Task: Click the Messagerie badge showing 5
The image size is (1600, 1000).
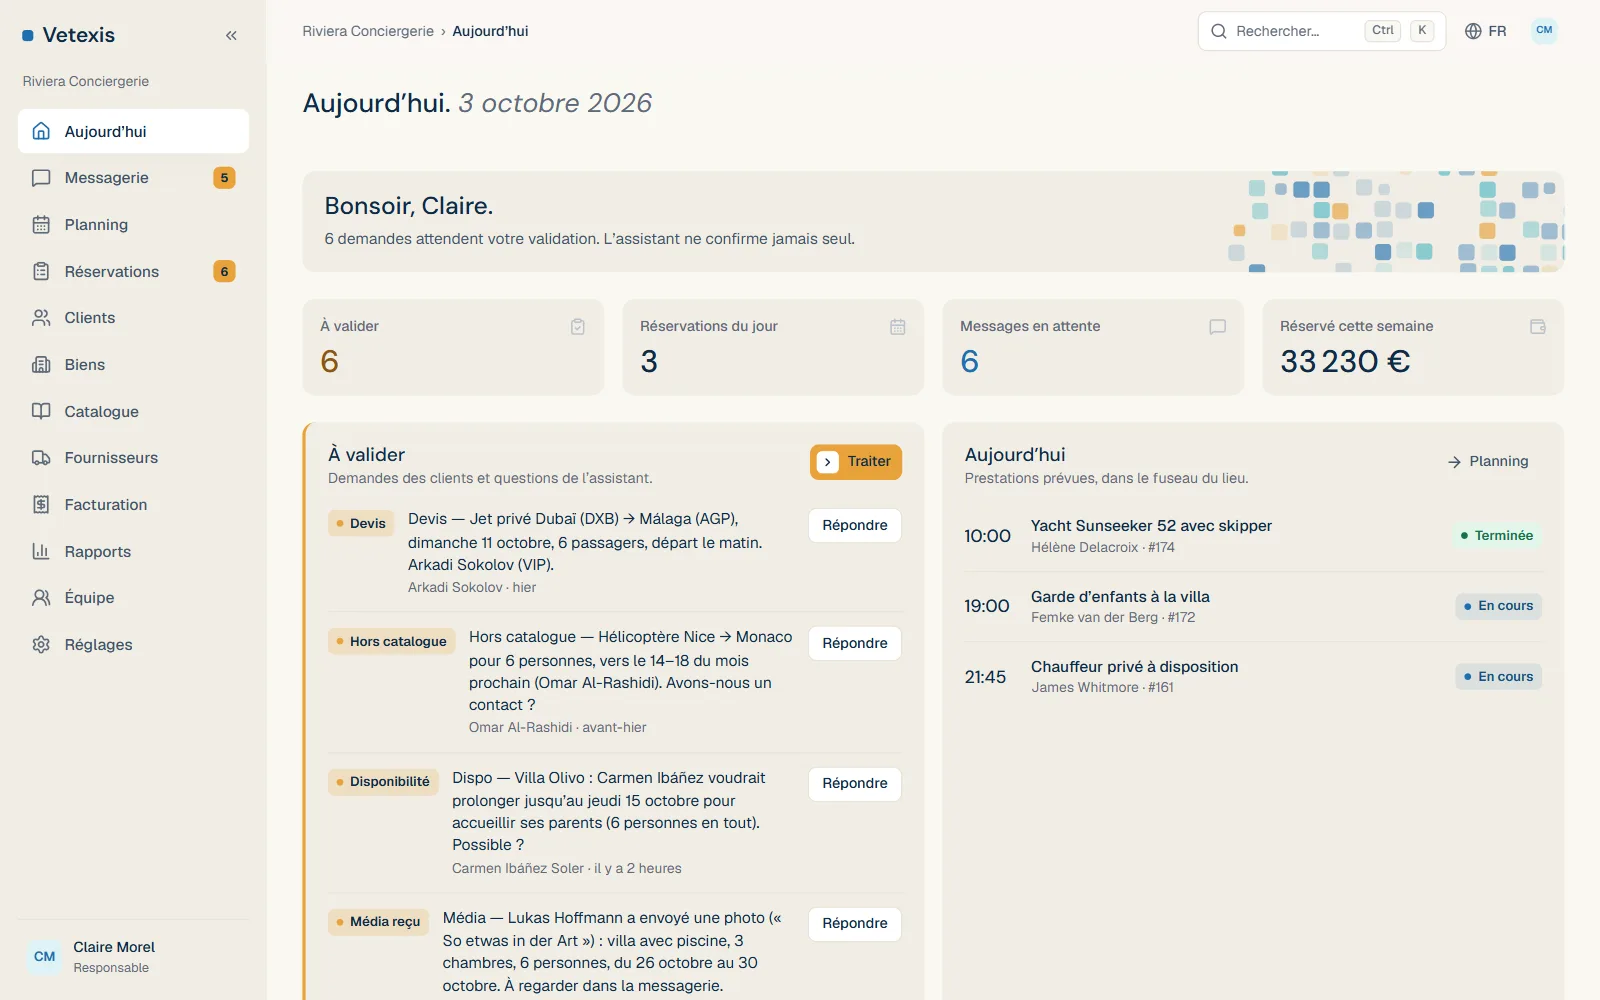Action: [x=224, y=178]
